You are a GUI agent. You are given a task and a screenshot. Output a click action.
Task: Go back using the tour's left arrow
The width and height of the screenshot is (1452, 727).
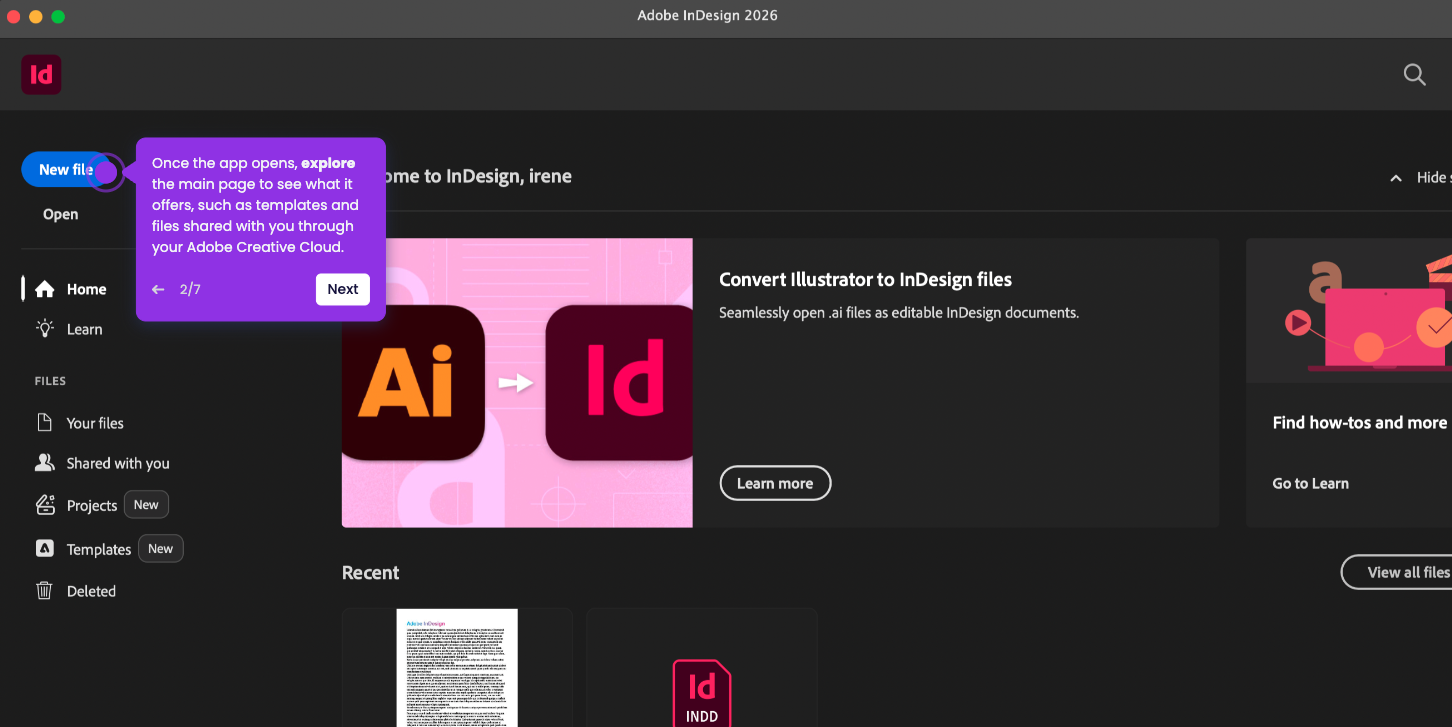(x=158, y=289)
